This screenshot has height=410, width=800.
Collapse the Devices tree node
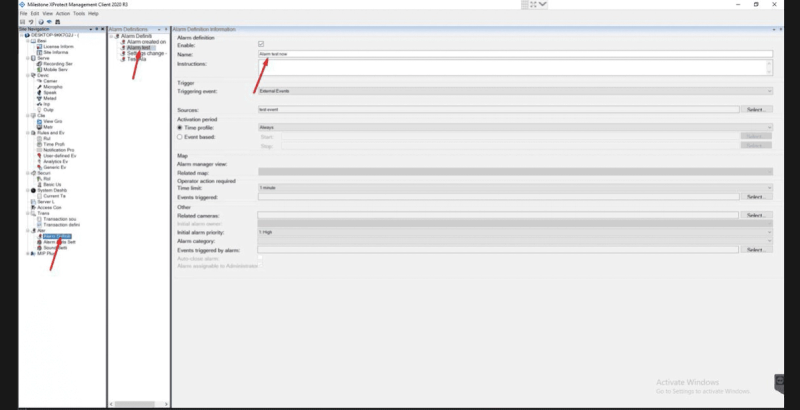coord(29,75)
